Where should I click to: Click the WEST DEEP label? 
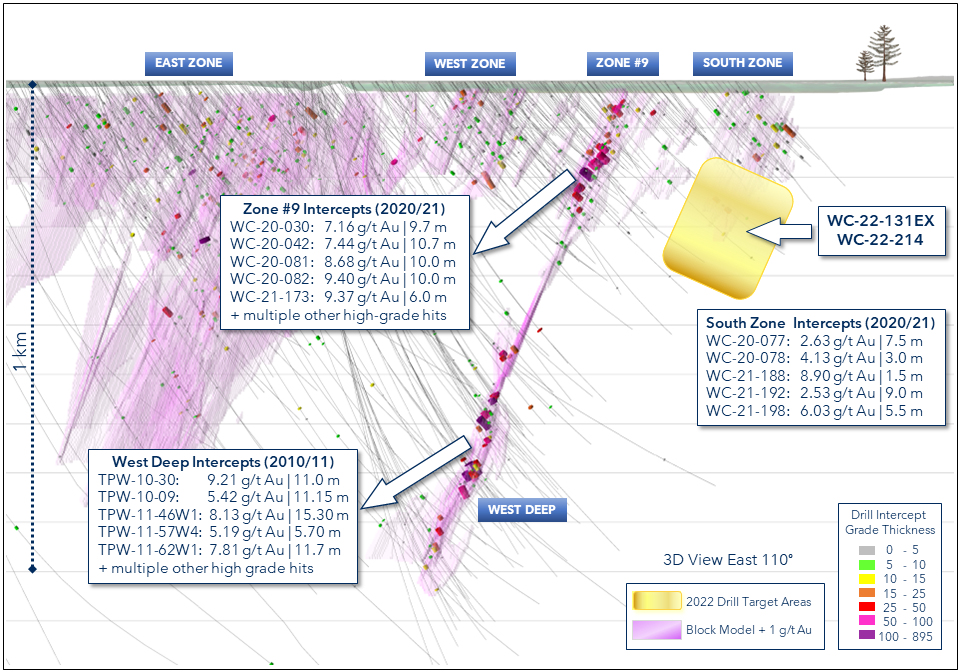(x=521, y=510)
